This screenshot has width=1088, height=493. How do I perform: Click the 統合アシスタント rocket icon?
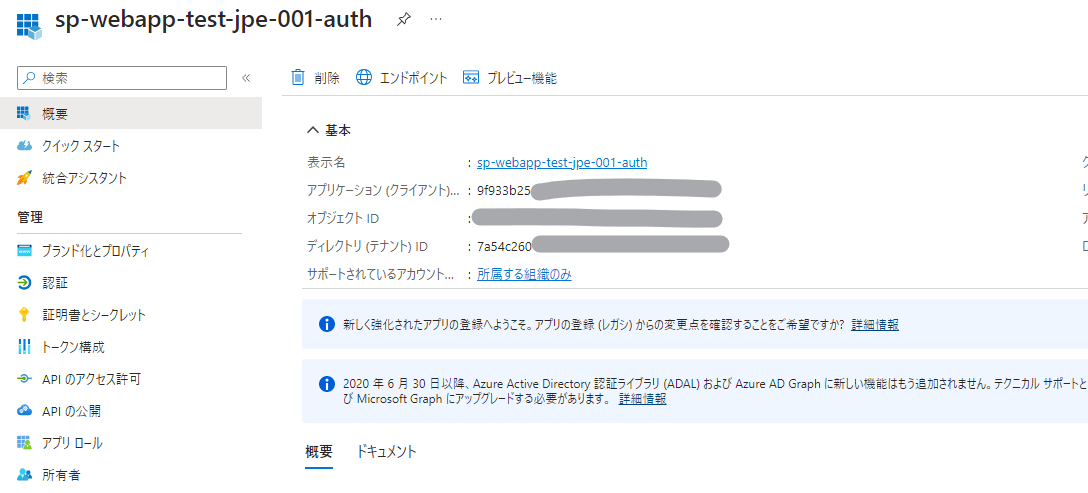[24, 178]
